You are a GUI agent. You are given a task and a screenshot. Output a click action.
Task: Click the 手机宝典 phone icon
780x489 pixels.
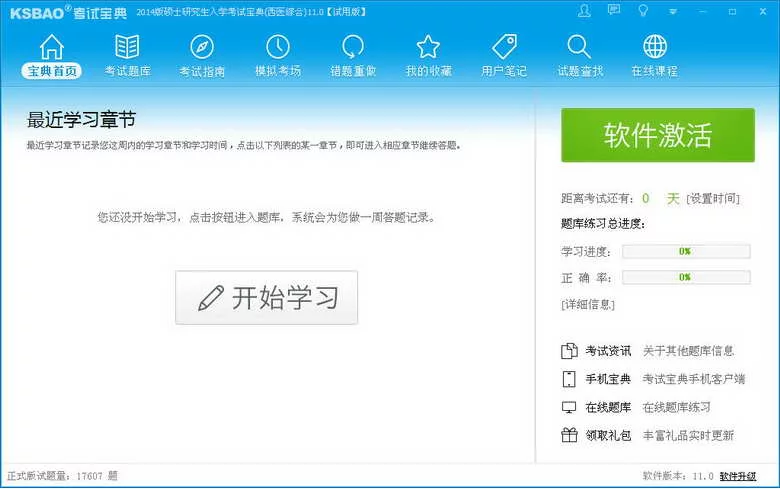pyautogui.click(x=569, y=379)
